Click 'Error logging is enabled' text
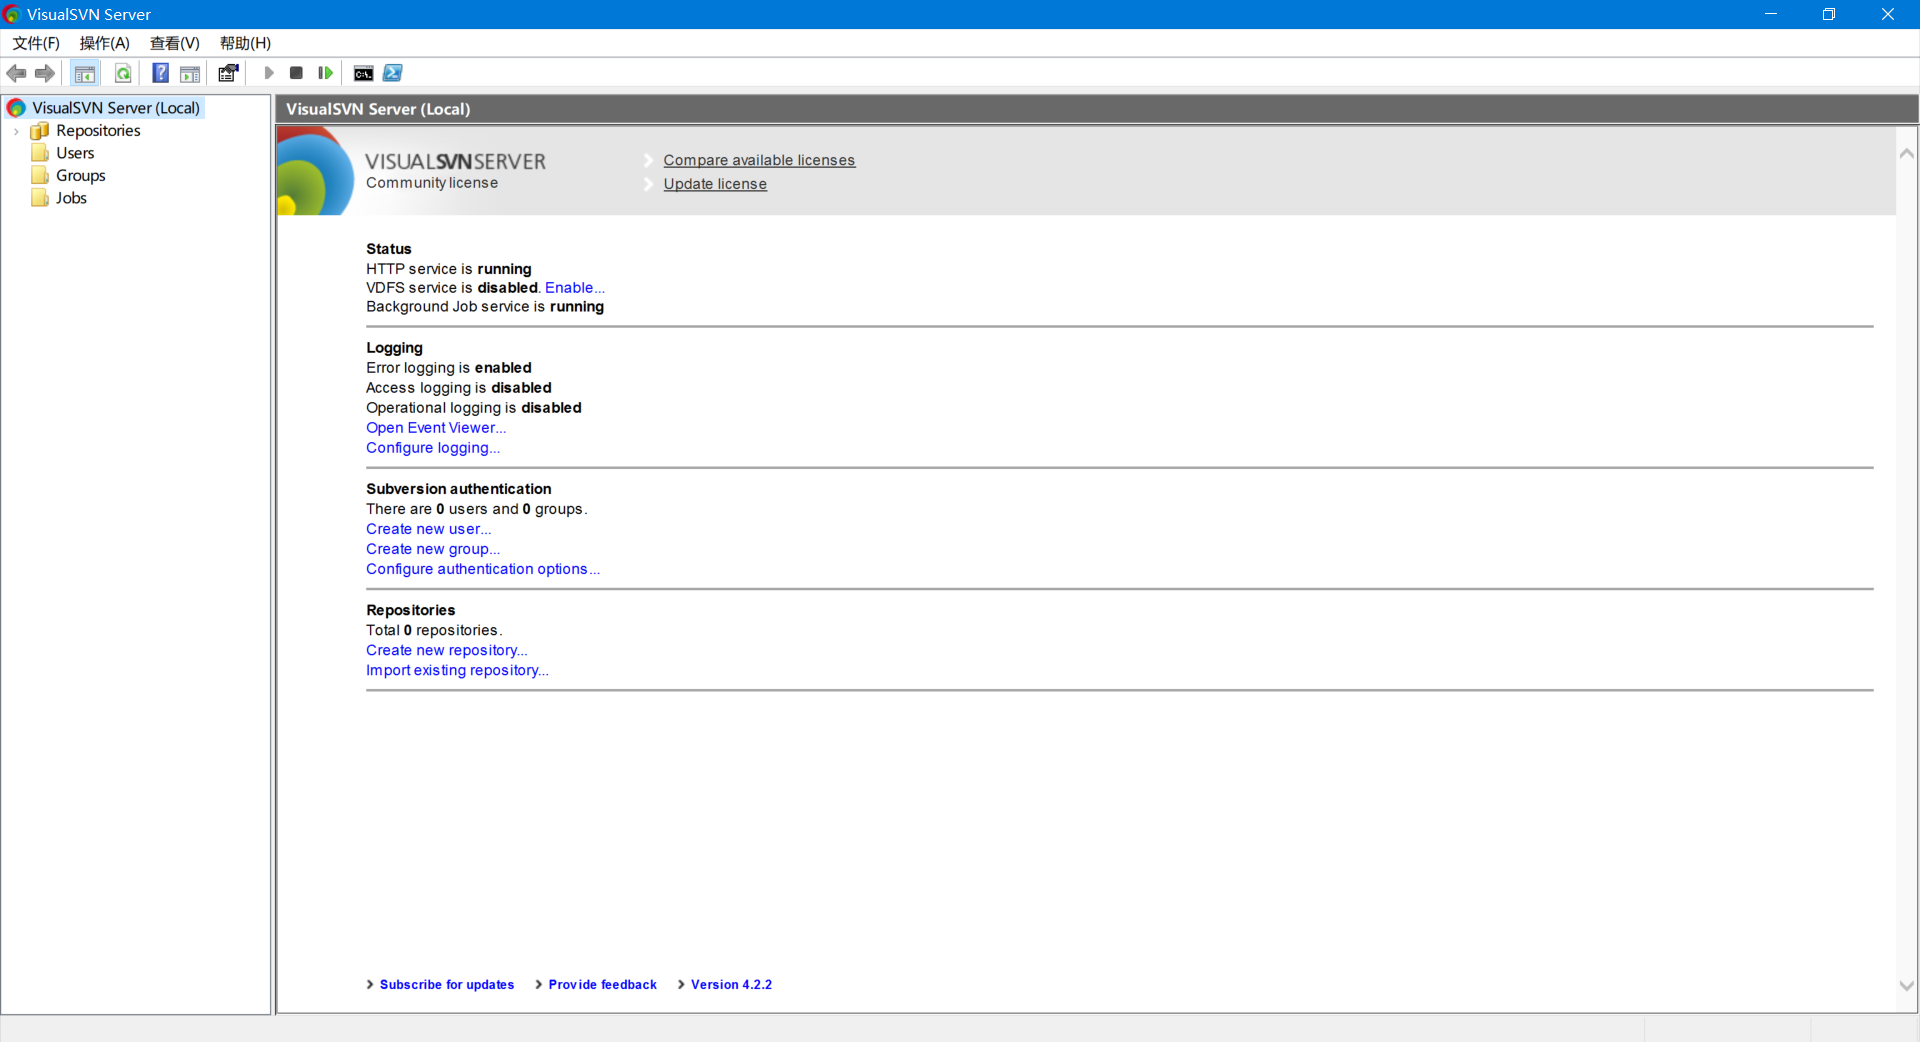This screenshot has height=1042, width=1920. [x=449, y=368]
